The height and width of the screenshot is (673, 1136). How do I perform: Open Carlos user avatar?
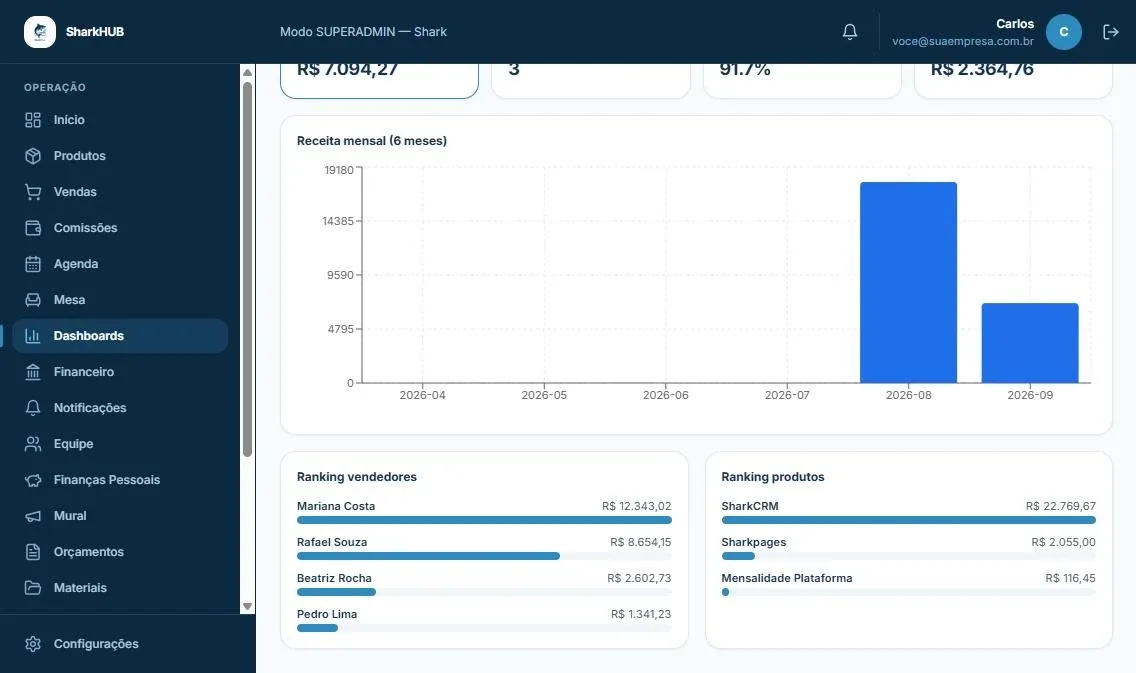coord(1064,32)
